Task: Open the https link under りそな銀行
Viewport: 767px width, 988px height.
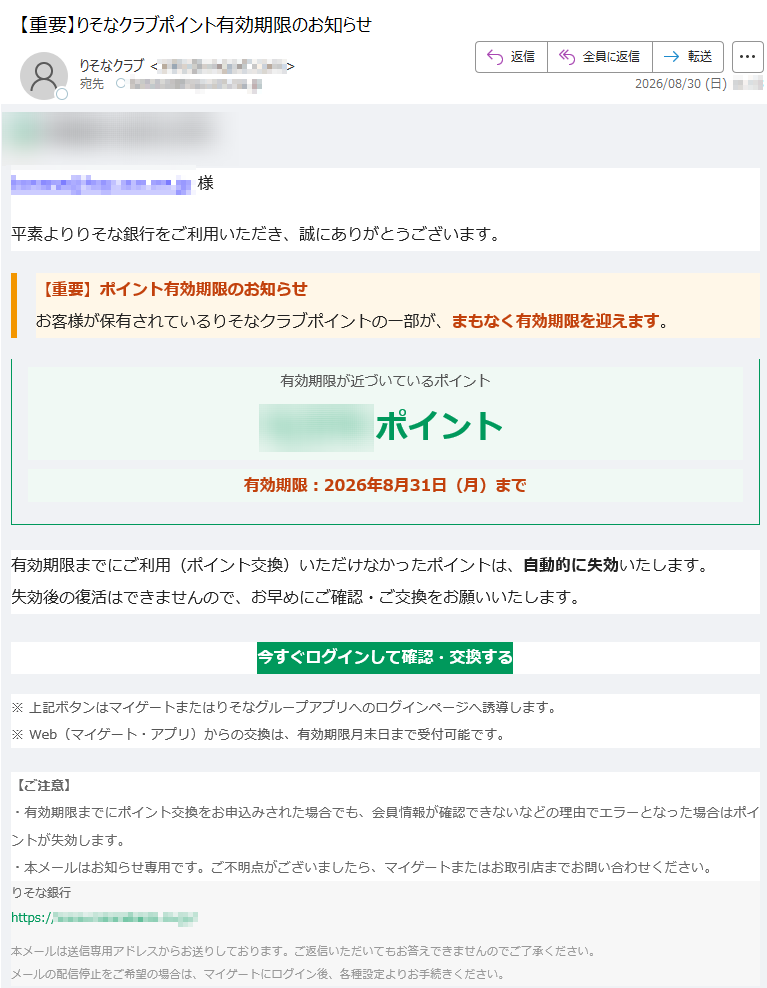Action: pos(105,917)
